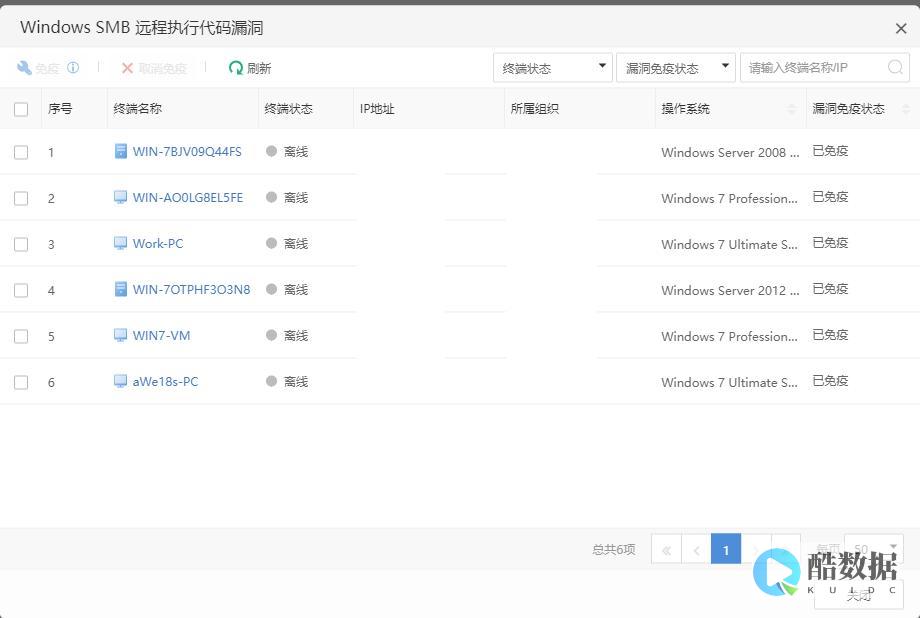The image size is (920, 618).
Task: Go to first page button
Action: [667, 550]
